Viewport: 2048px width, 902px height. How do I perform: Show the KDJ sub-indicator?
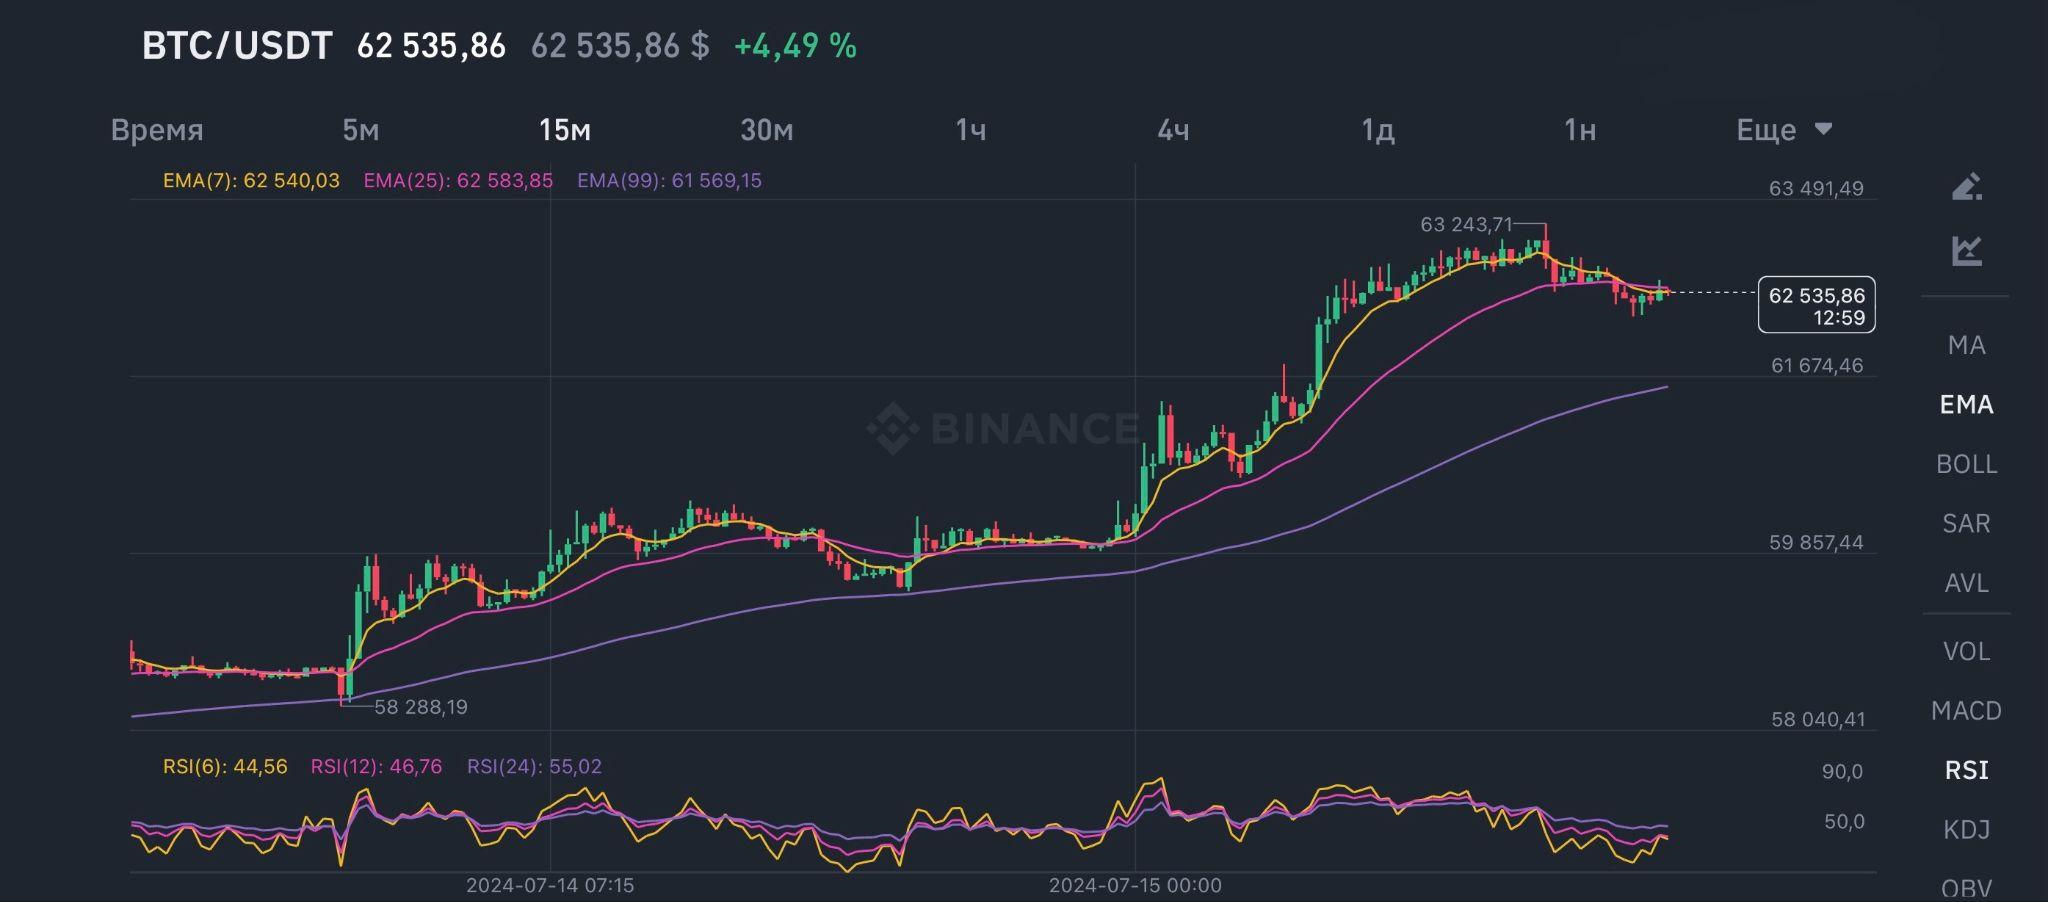point(1966,829)
